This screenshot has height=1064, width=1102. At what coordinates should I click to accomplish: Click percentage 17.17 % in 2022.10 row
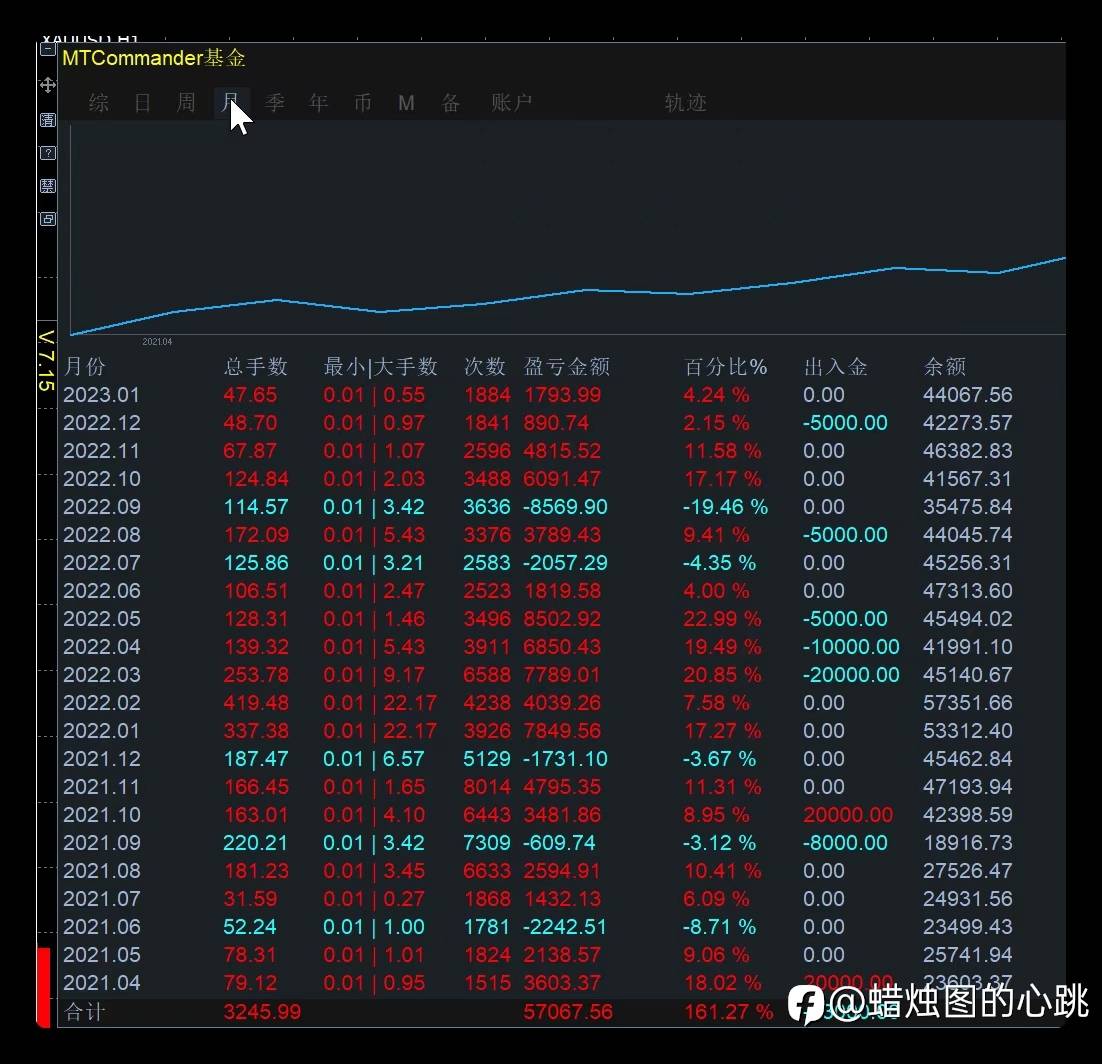click(x=722, y=479)
